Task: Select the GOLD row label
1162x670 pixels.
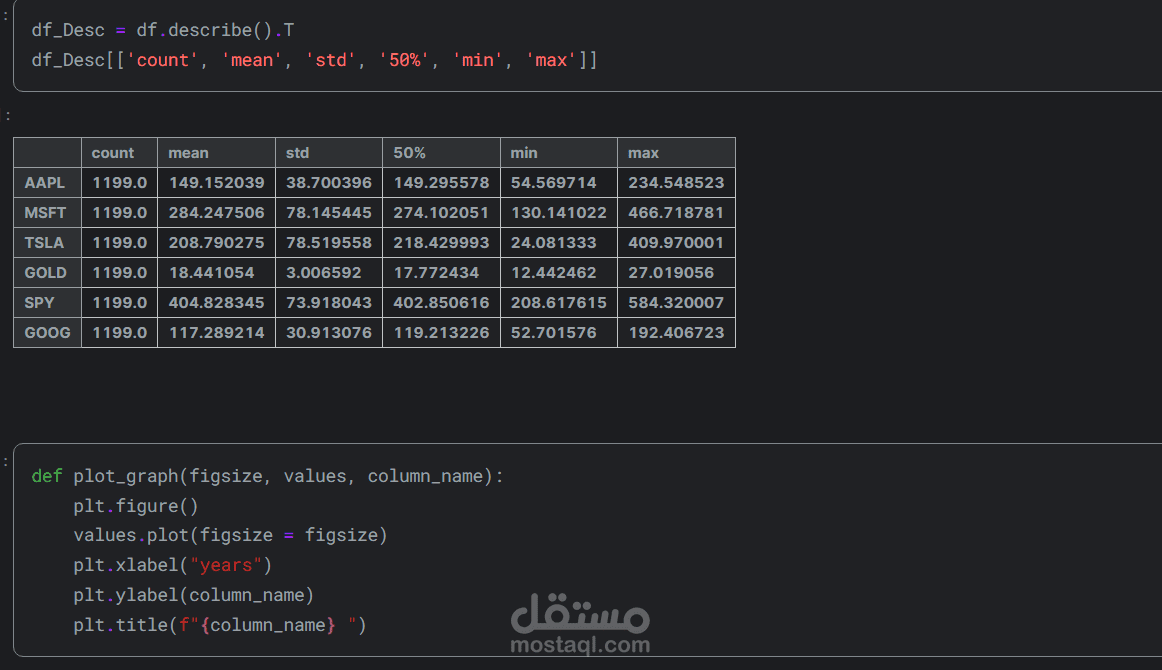Action: [46, 273]
